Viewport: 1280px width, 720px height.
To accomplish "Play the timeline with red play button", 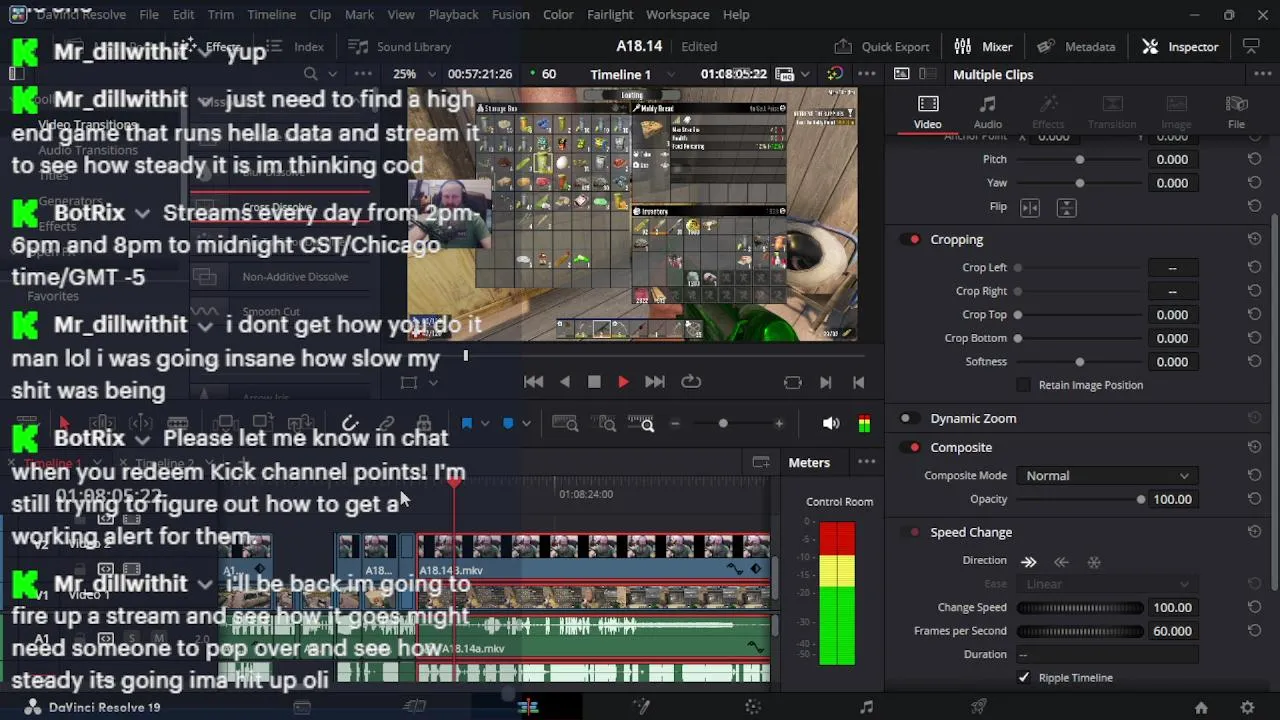I will point(623,382).
